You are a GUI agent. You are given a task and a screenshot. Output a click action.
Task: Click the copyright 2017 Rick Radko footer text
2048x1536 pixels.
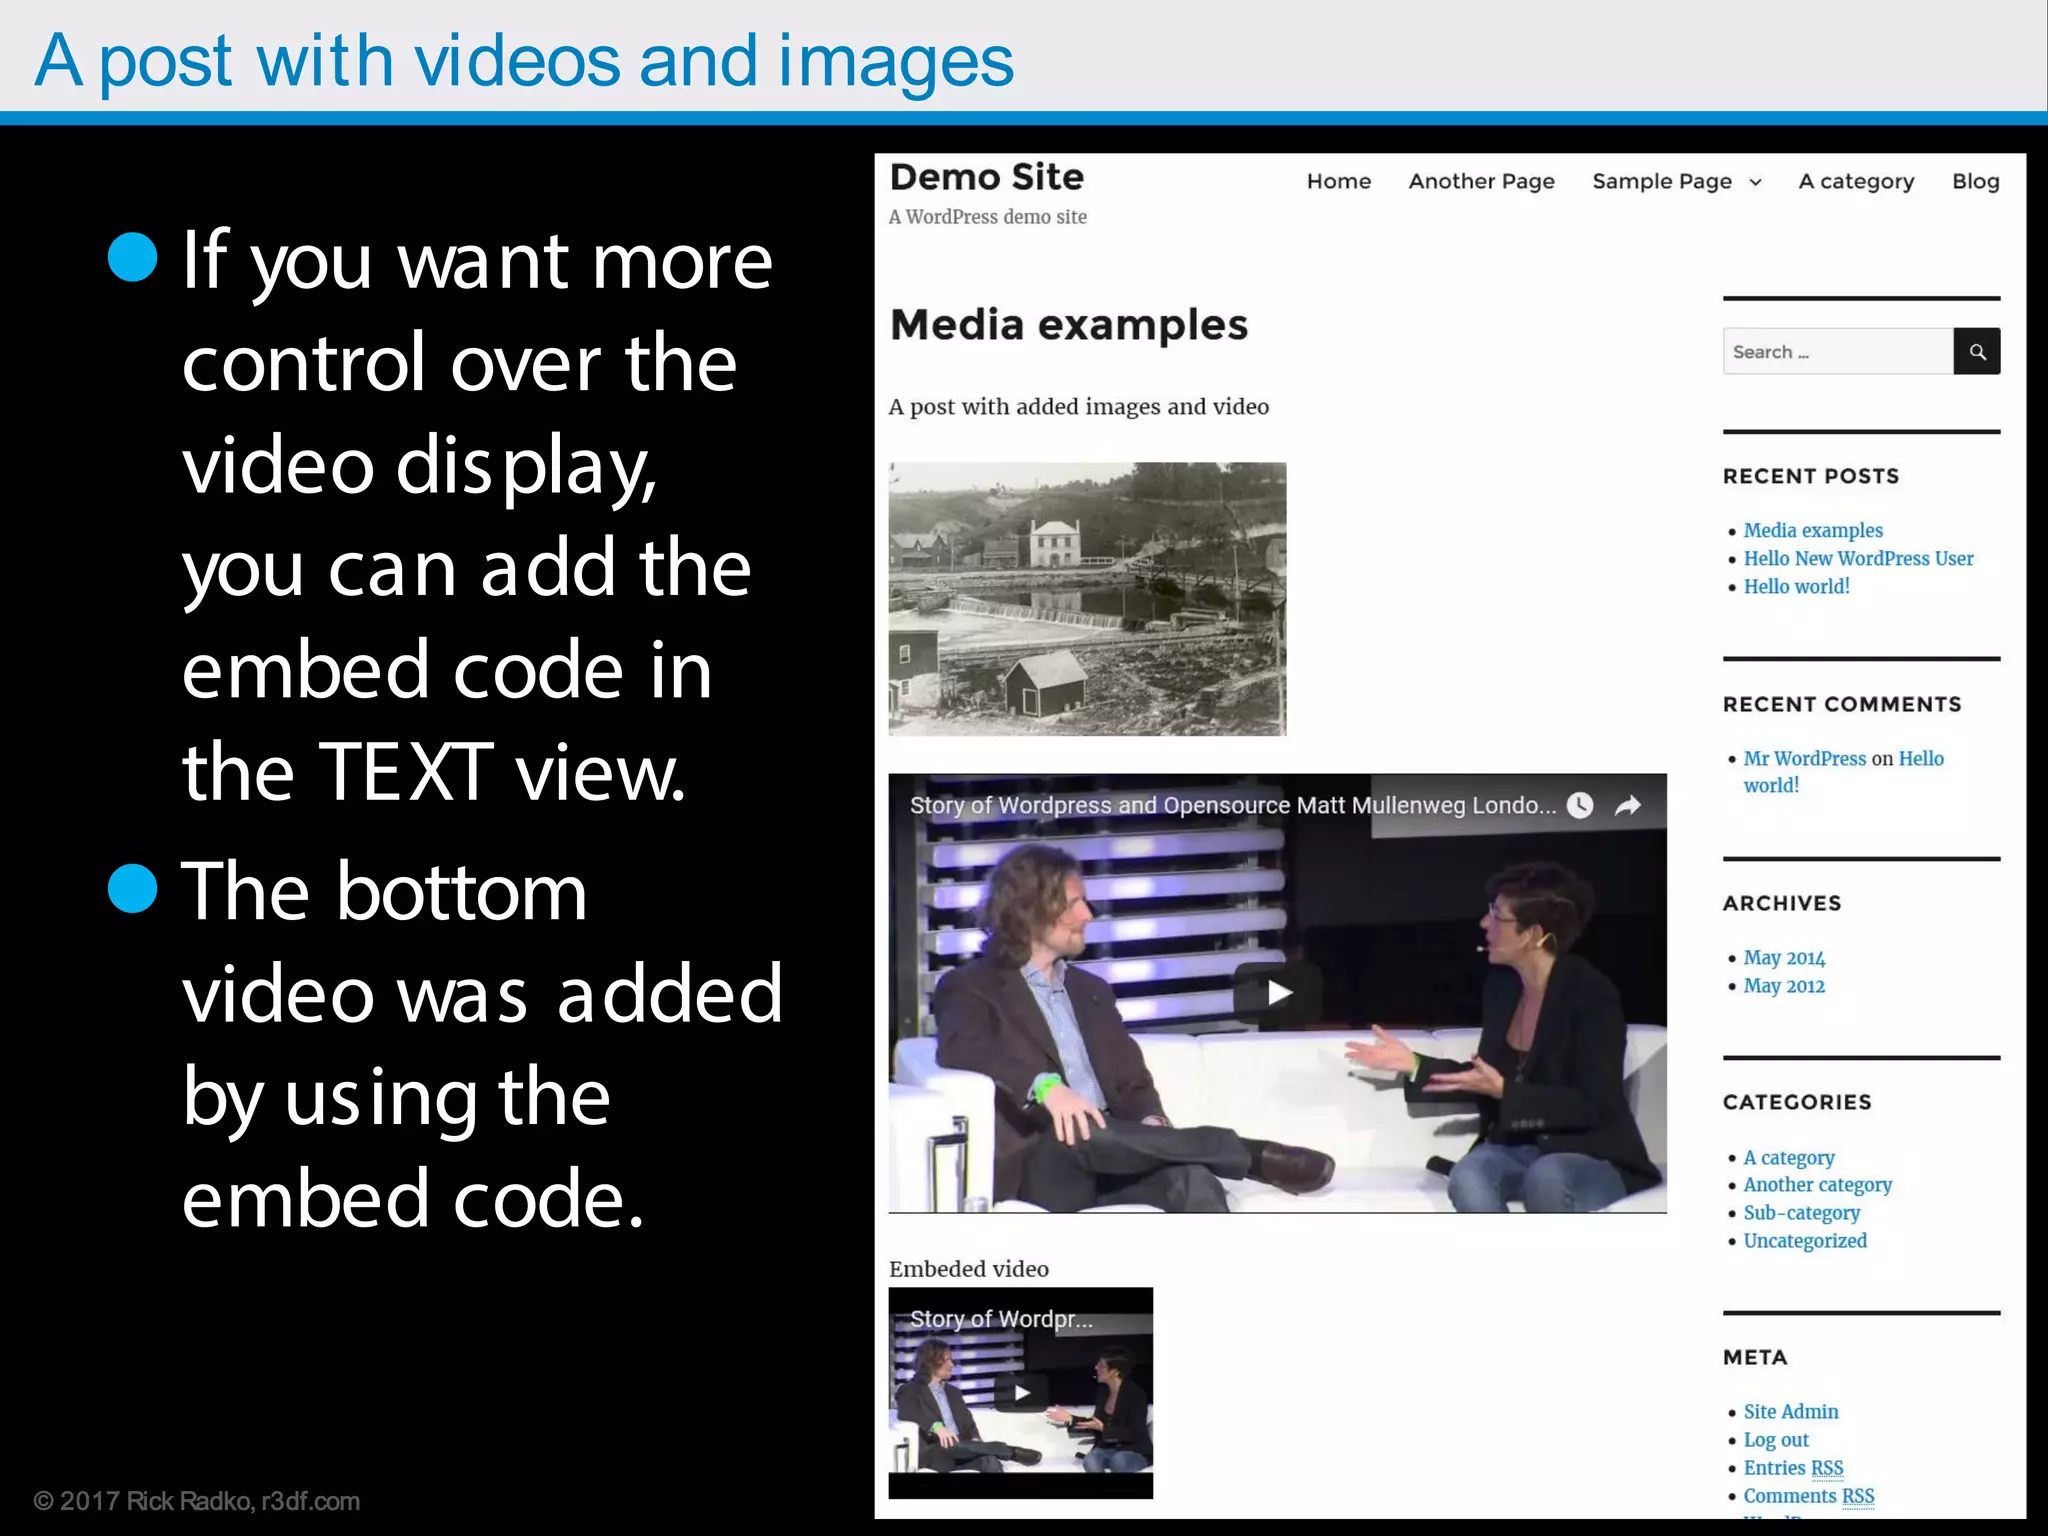[x=196, y=1501]
